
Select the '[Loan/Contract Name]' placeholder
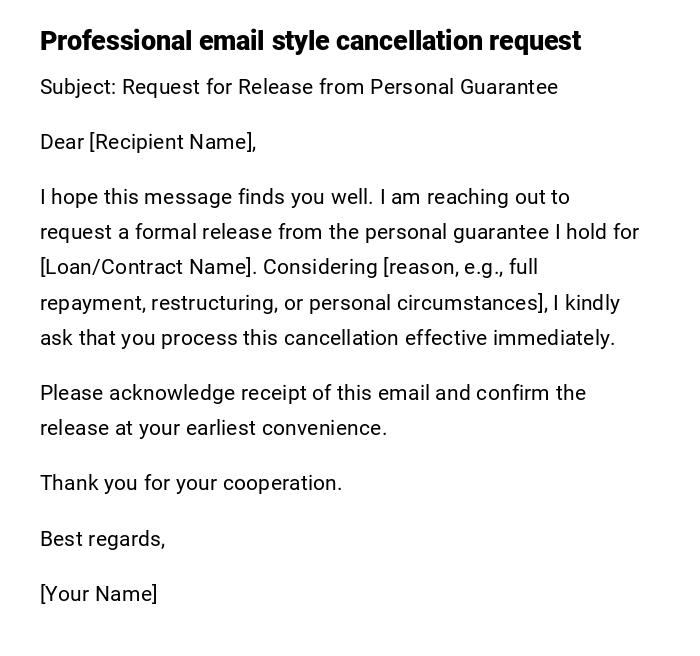[x=146, y=267]
